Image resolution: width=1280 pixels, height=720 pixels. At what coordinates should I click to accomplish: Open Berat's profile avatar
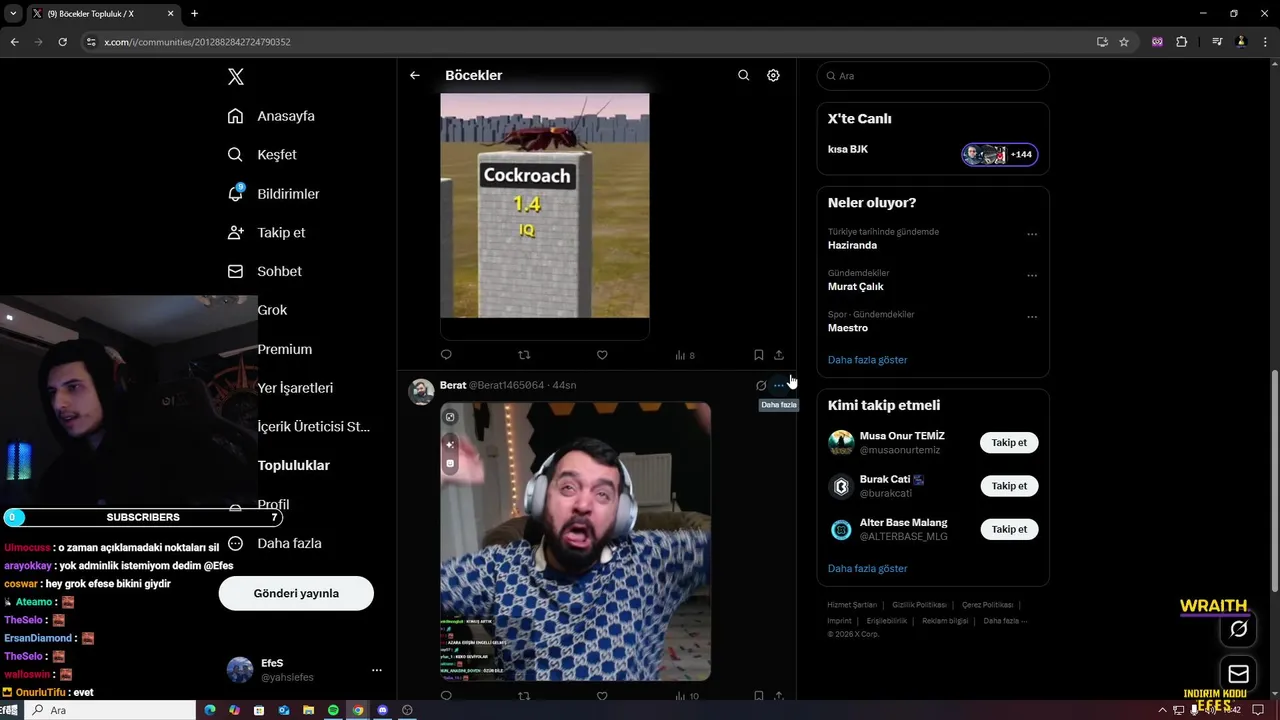click(421, 391)
